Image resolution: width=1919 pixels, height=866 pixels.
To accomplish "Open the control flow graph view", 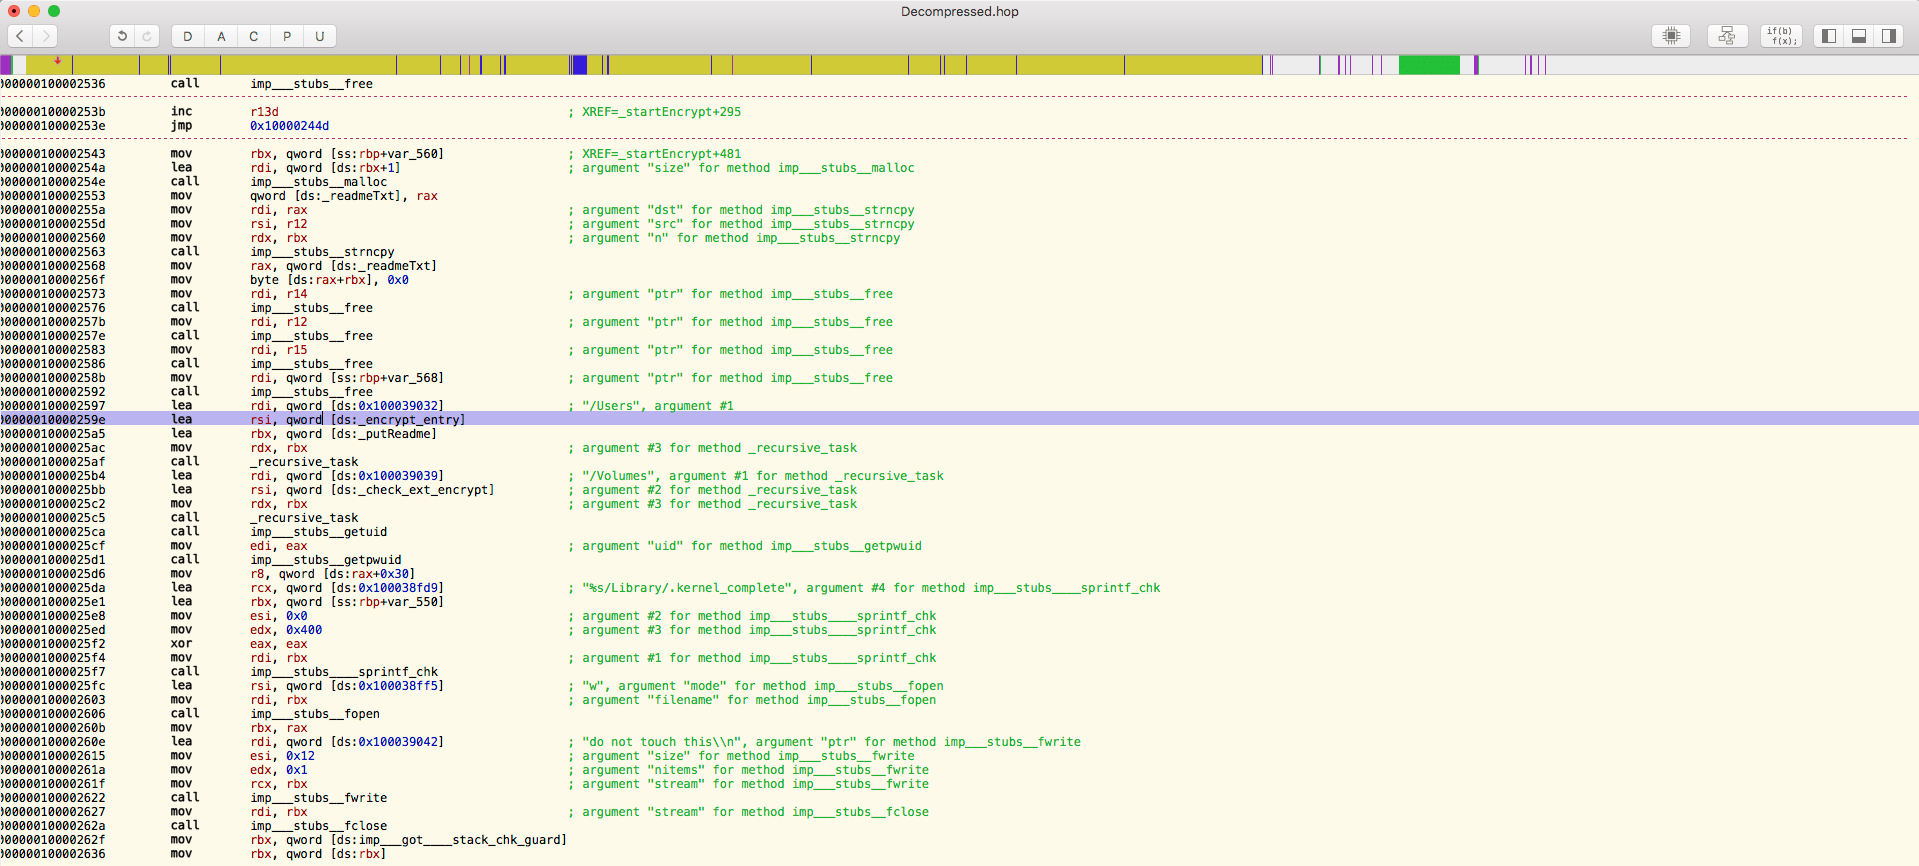I will [1727, 36].
